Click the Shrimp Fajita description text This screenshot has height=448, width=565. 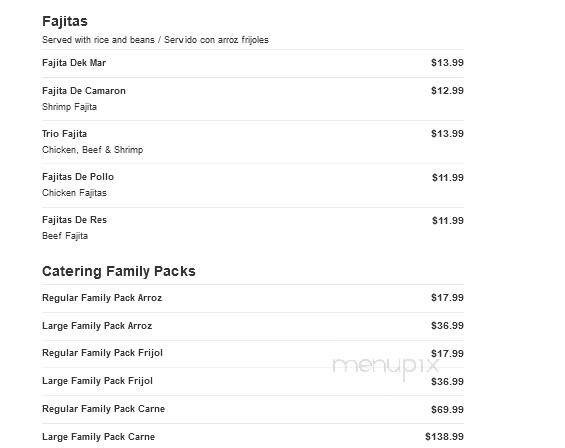69,107
